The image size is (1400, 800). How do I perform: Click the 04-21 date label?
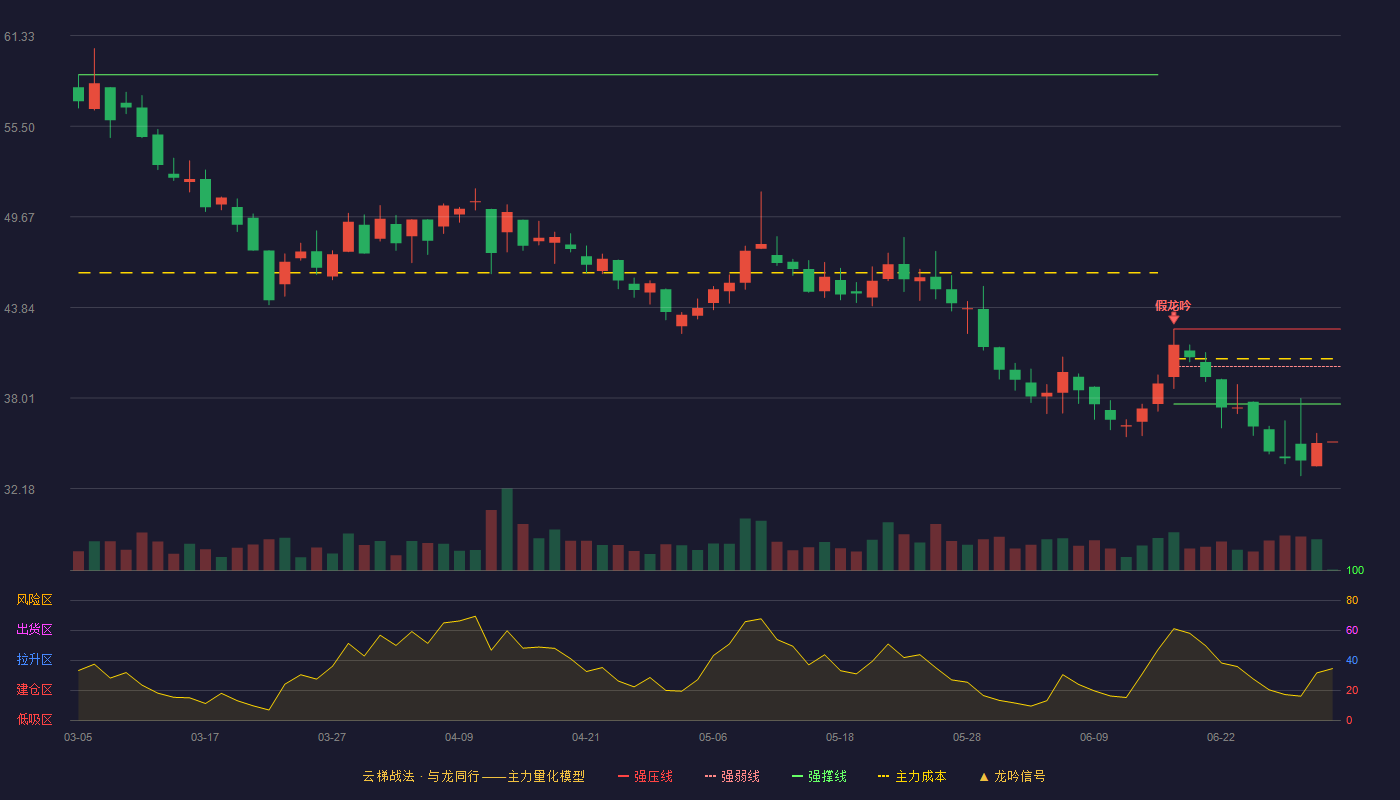point(586,737)
